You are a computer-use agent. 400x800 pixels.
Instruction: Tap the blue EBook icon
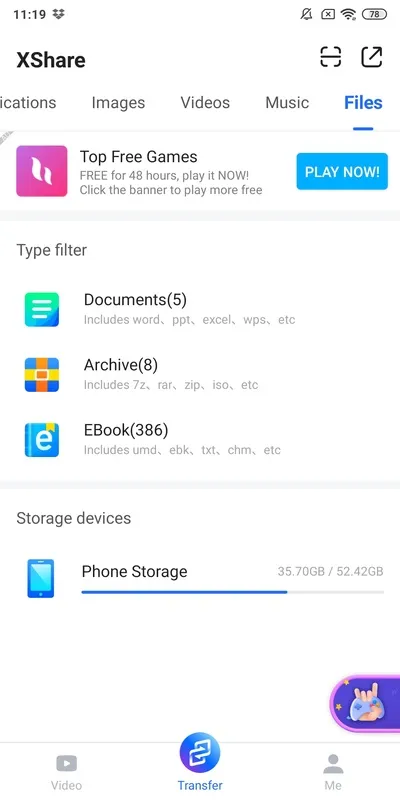tap(42, 440)
